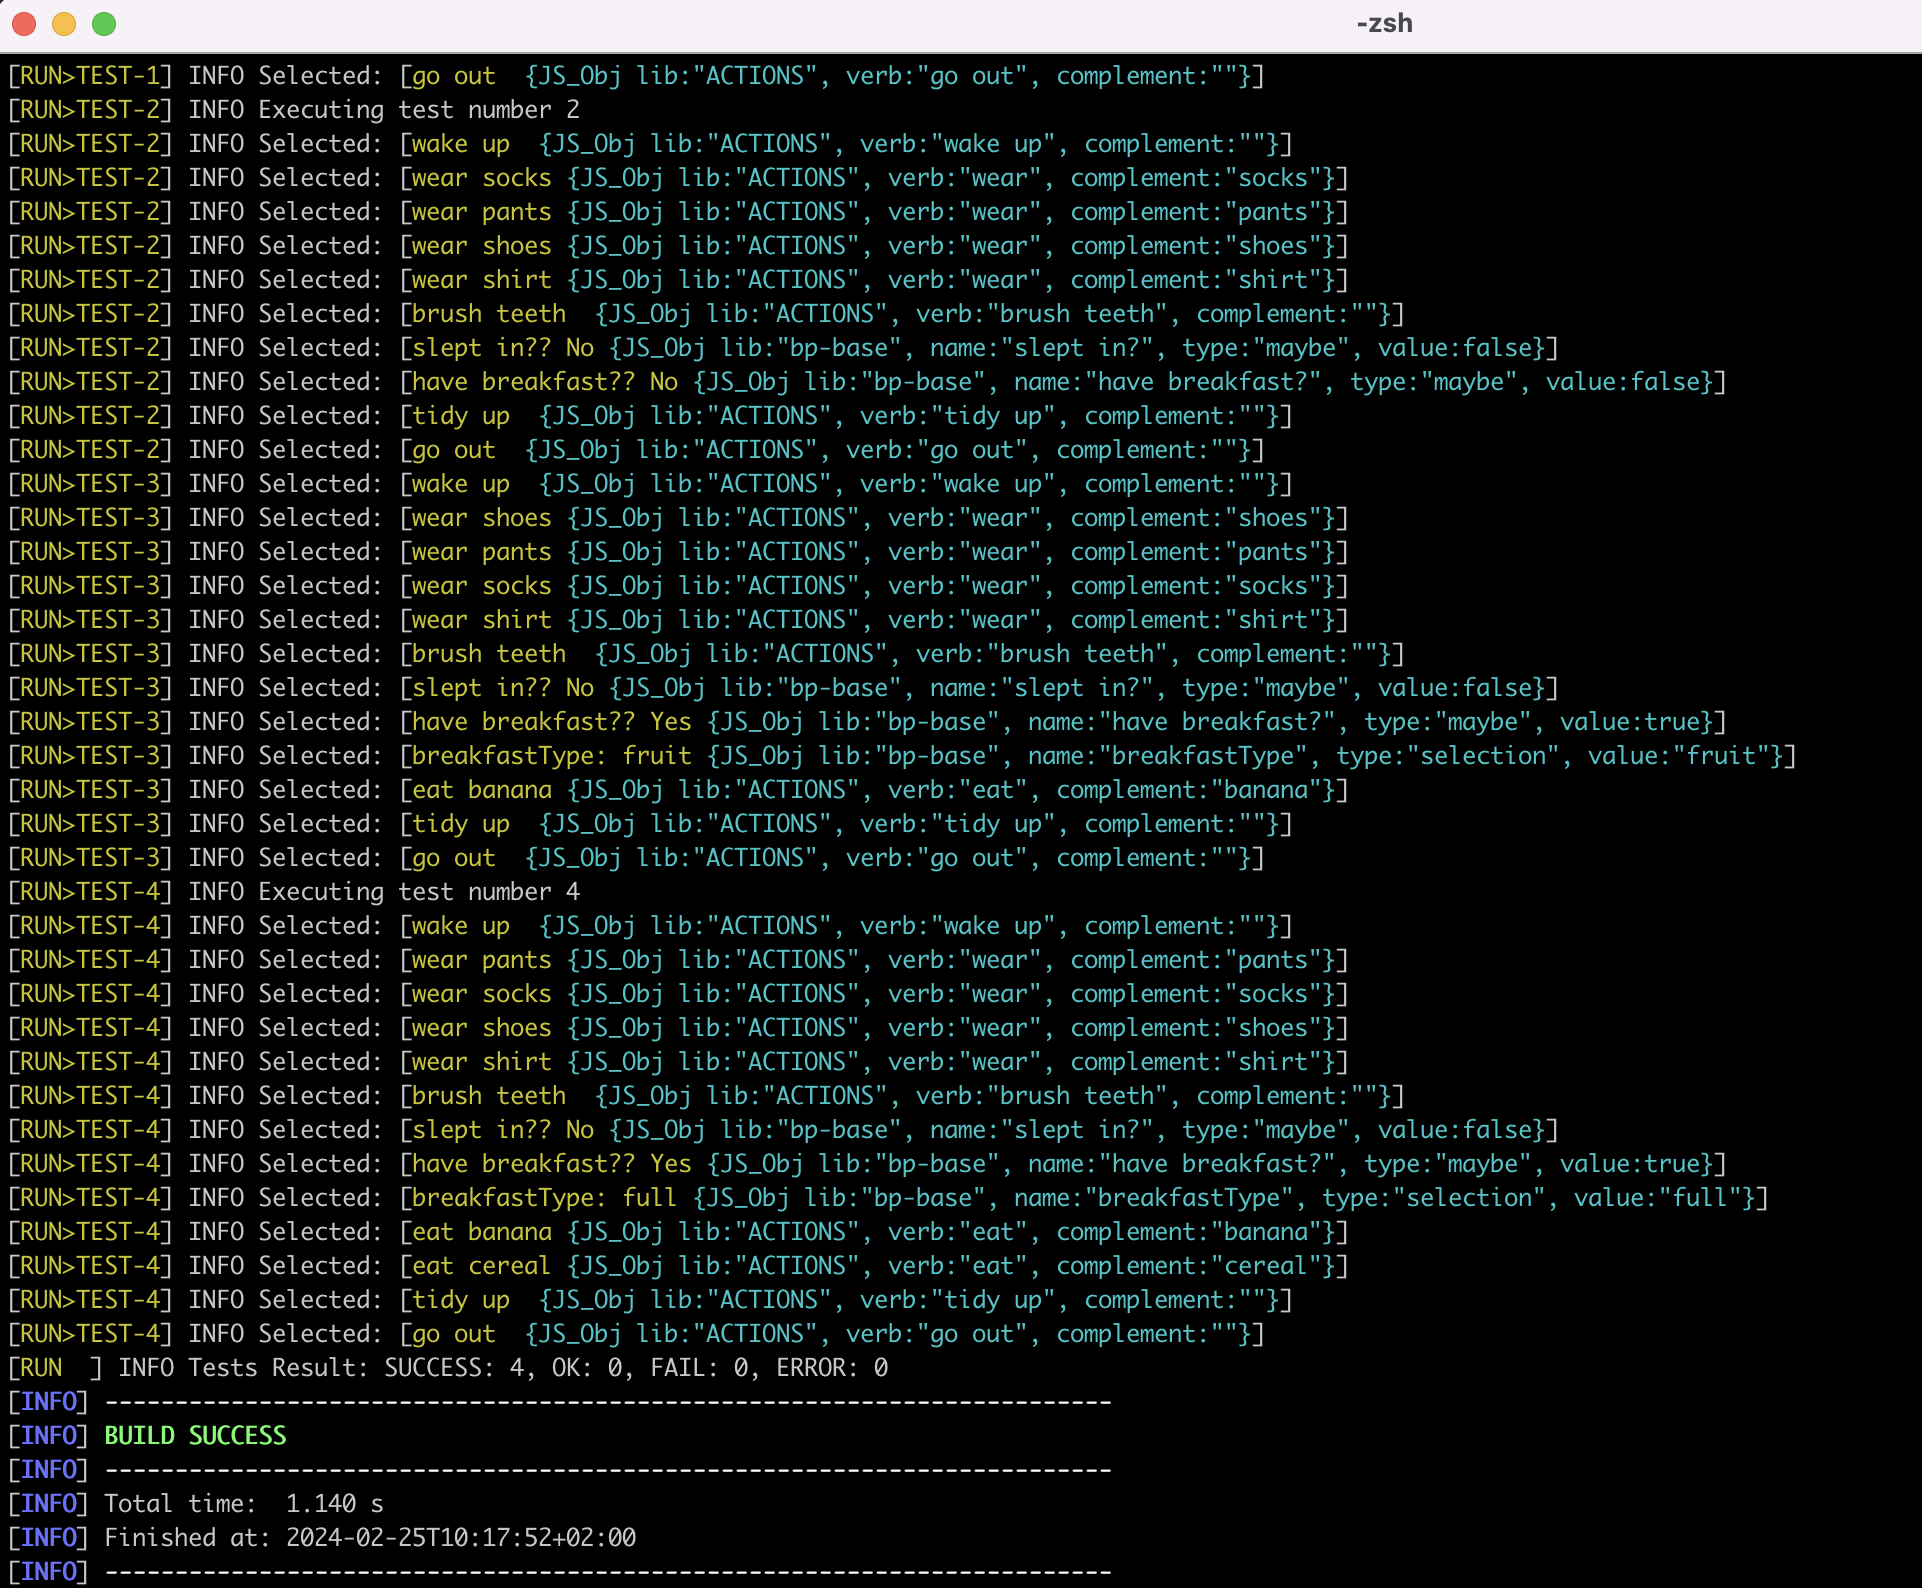Click TEST-3 'have breakfast?? Yes' line
1922x1588 pixels.
pos(868,722)
